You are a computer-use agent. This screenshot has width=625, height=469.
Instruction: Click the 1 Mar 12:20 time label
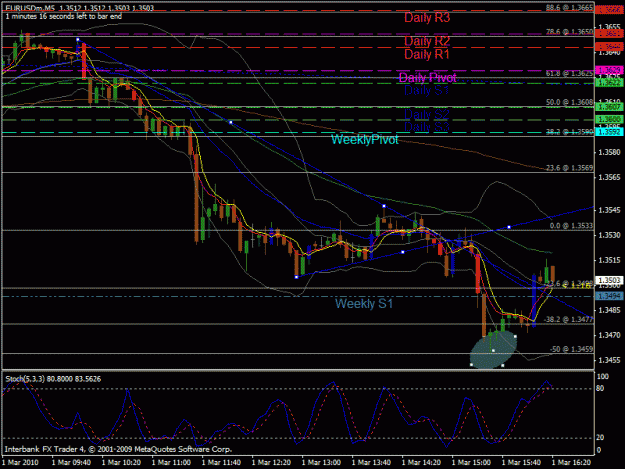(271, 463)
